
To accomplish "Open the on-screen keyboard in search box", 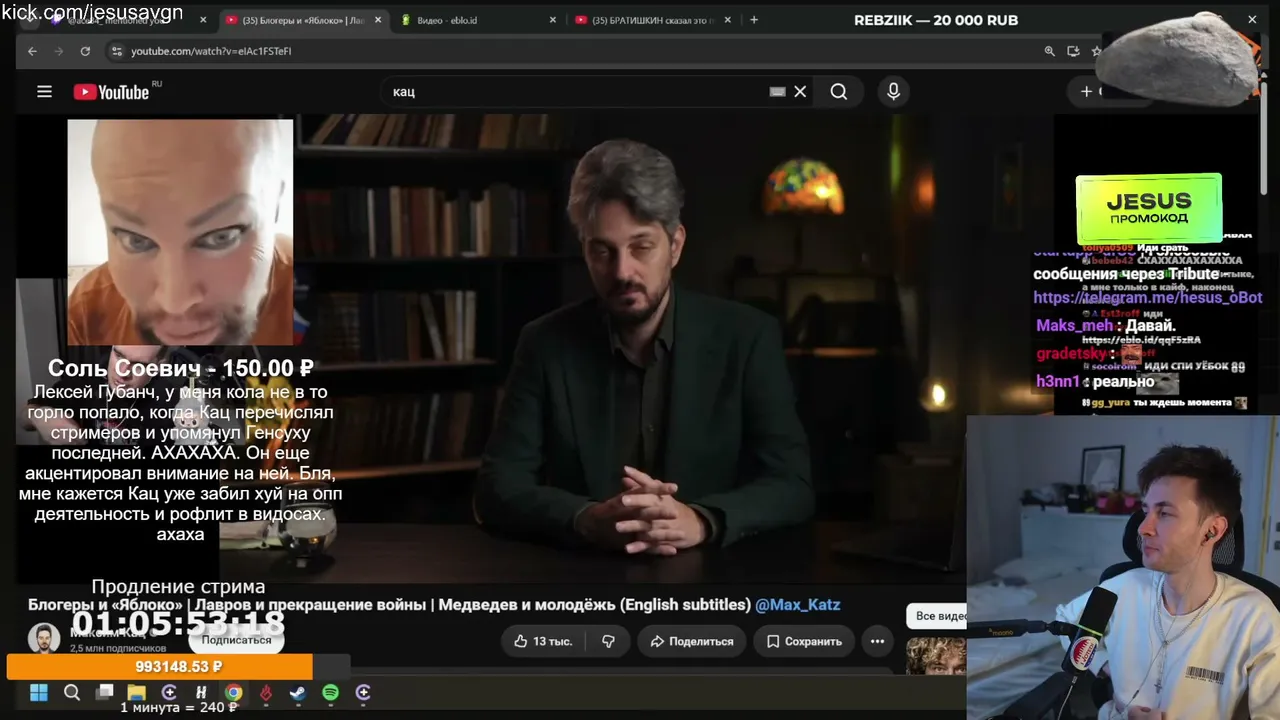I will (777, 92).
